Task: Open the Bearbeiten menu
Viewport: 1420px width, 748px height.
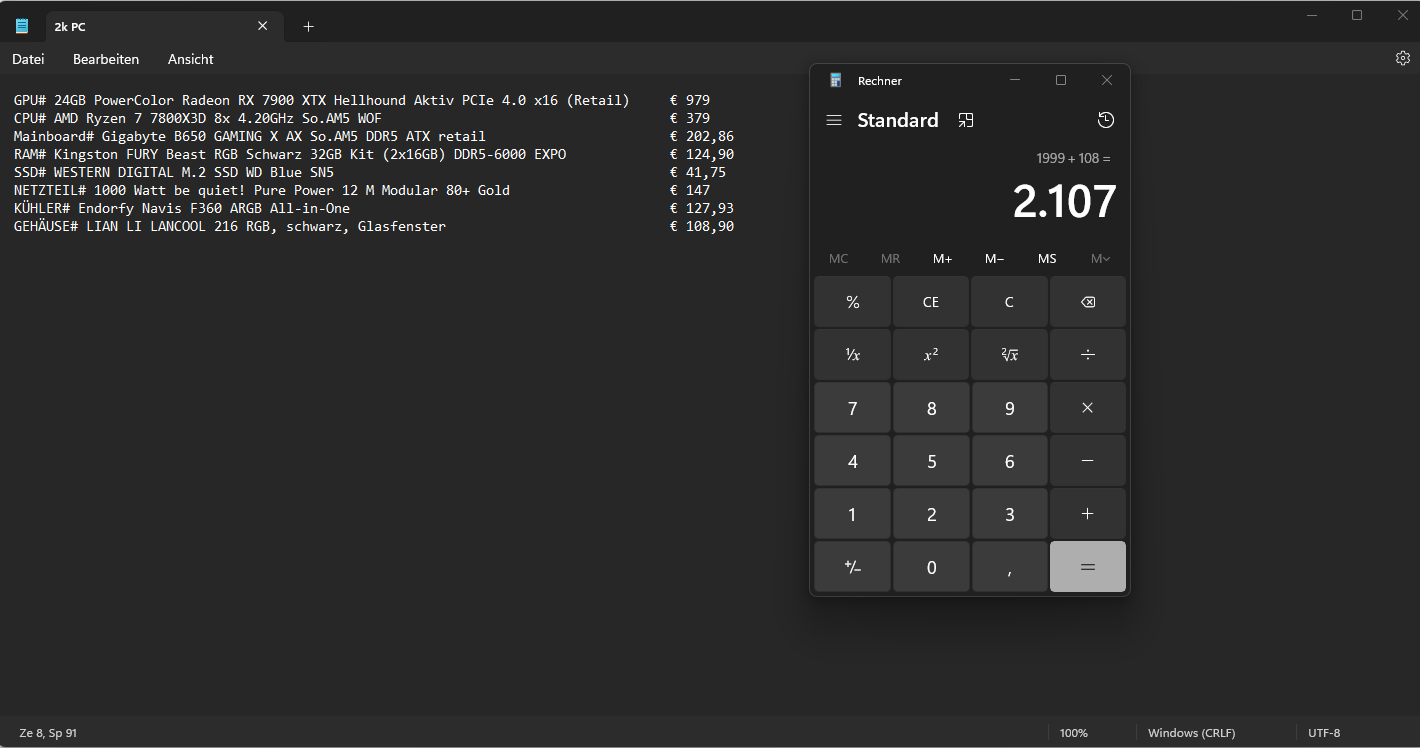Action: click(106, 59)
